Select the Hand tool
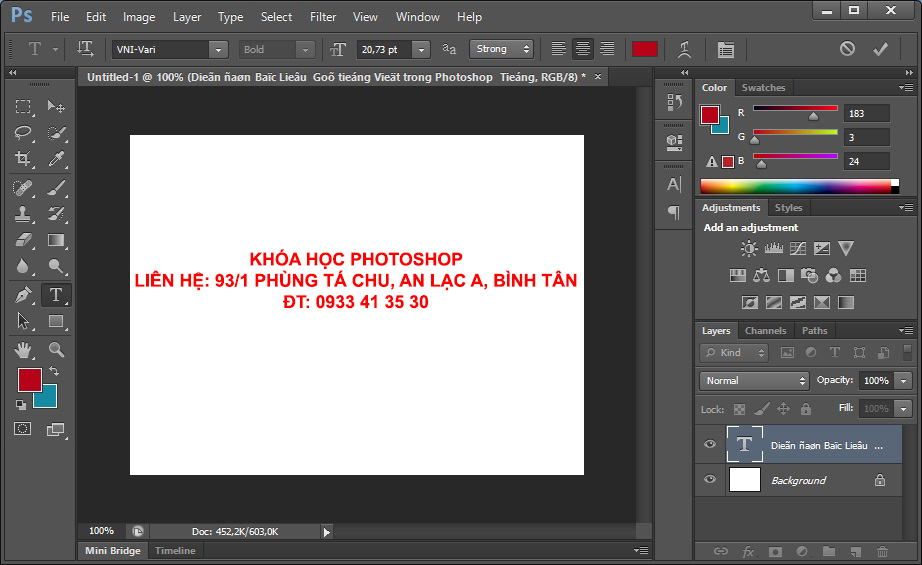The image size is (922, 565). (x=23, y=350)
